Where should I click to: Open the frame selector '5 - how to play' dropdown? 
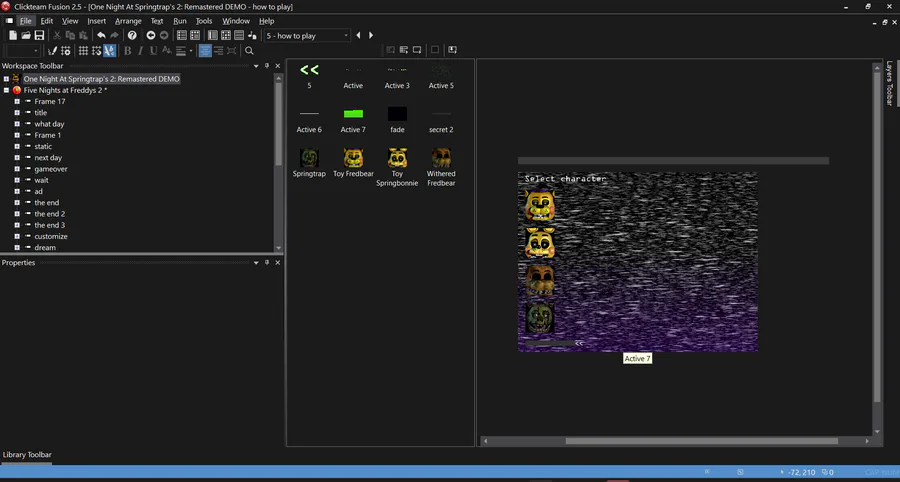(307, 36)
